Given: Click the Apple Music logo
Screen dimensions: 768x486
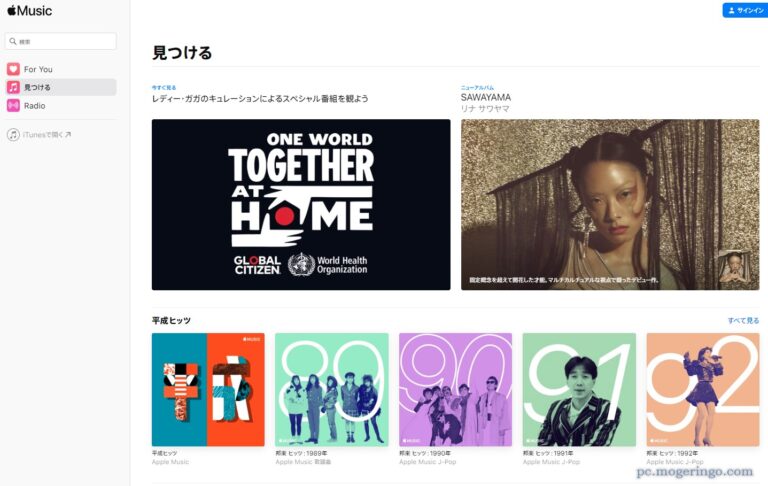Looking at the screenshot, I should tap(29, 10).
